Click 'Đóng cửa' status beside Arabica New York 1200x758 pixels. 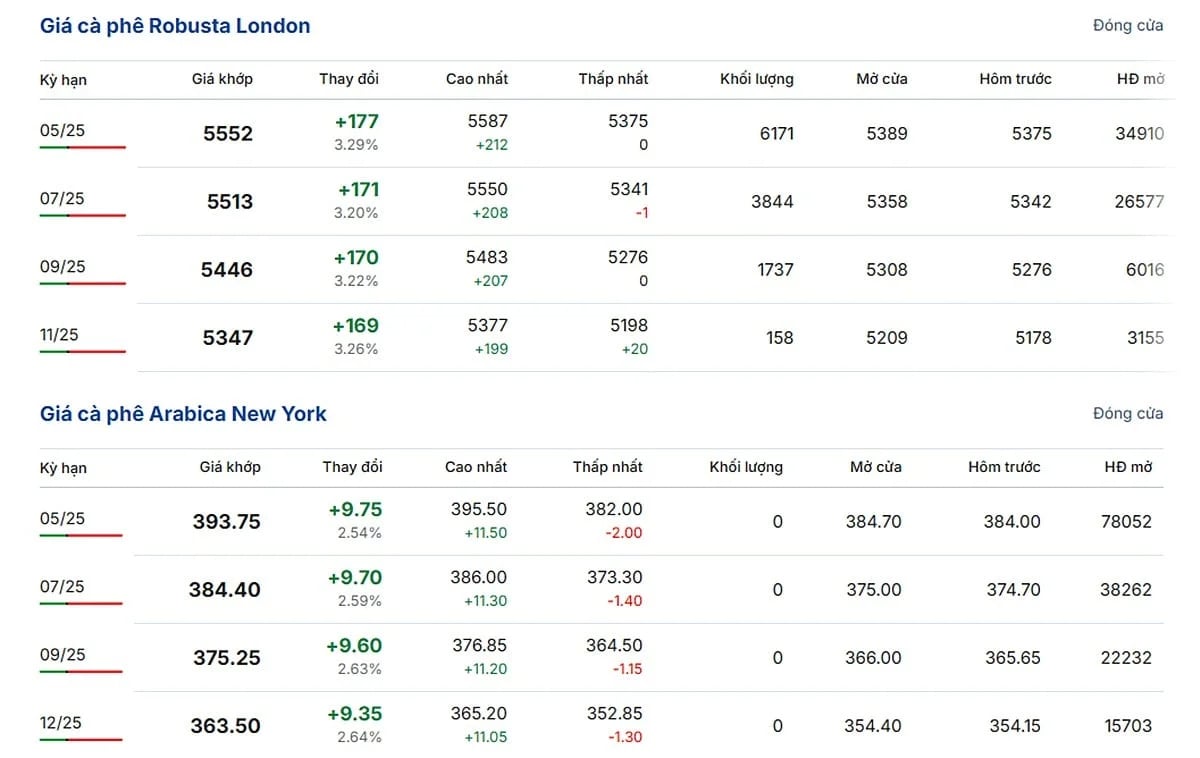point(1128,414)
